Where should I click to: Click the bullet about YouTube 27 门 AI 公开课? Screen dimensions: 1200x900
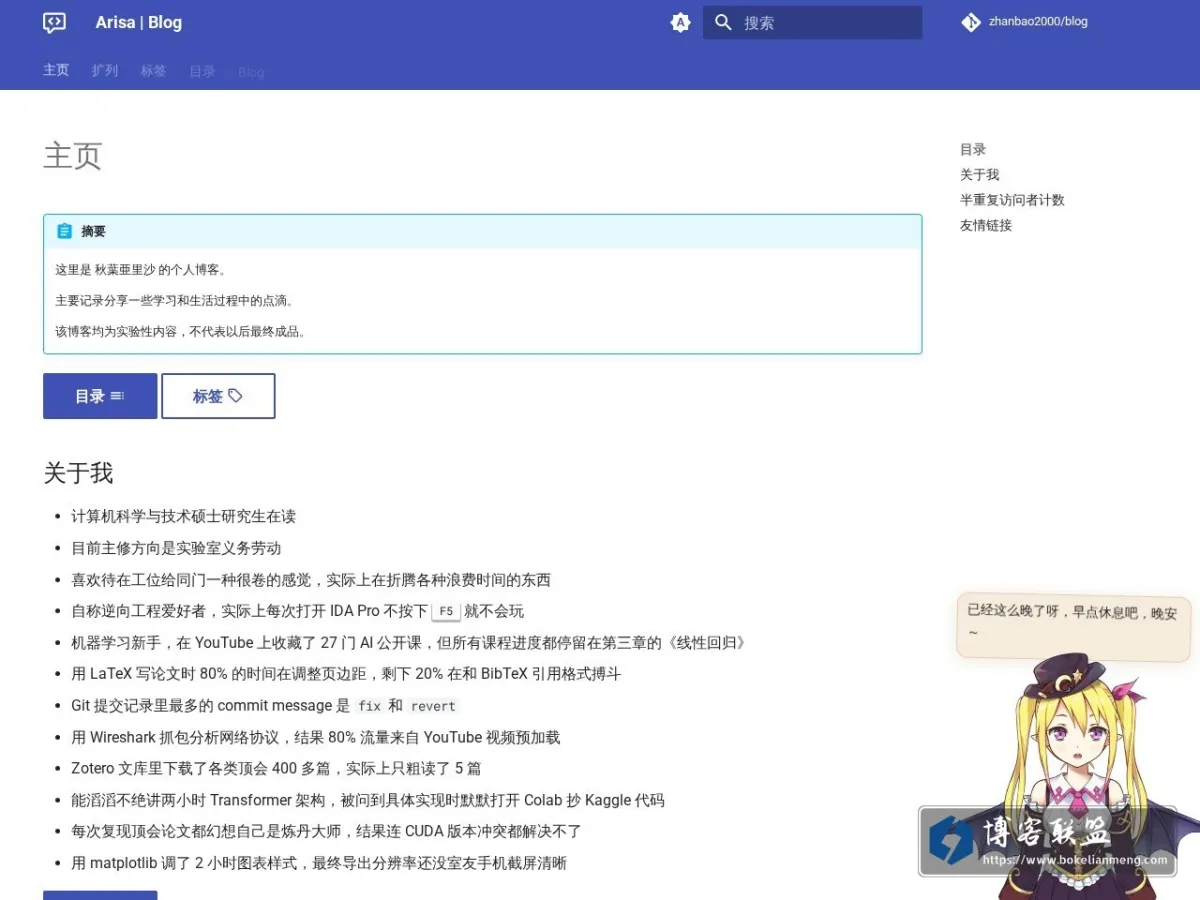click(409, 643)
